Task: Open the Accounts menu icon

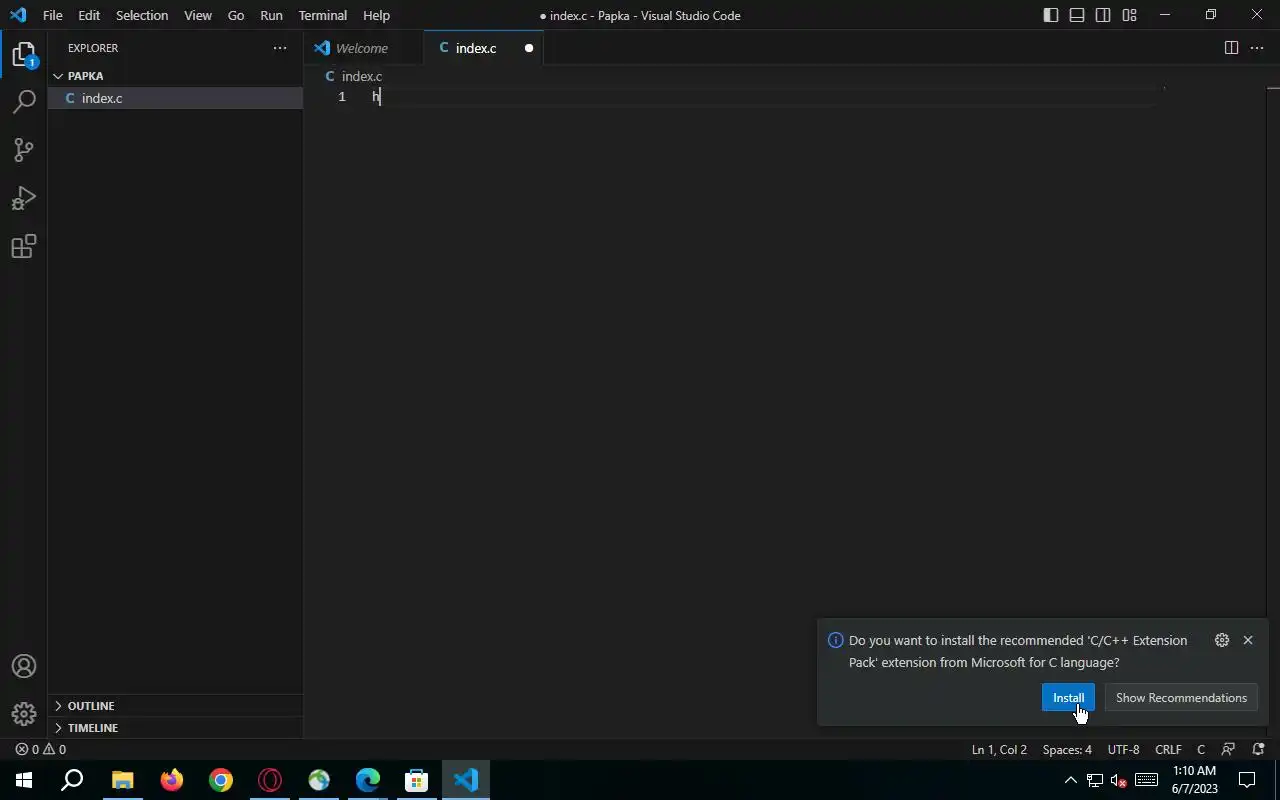Action: [x=24, y=666]
